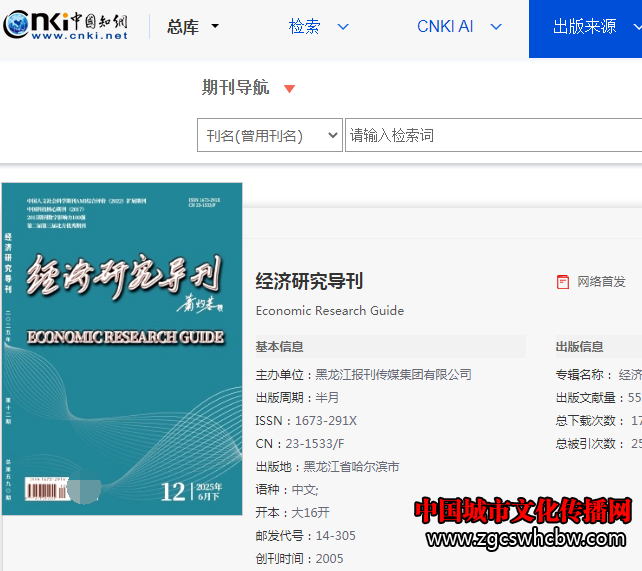Open the 期刊导航 navigation dropdown
Viewport: 642px width, 571px height.
pos(236,88)
